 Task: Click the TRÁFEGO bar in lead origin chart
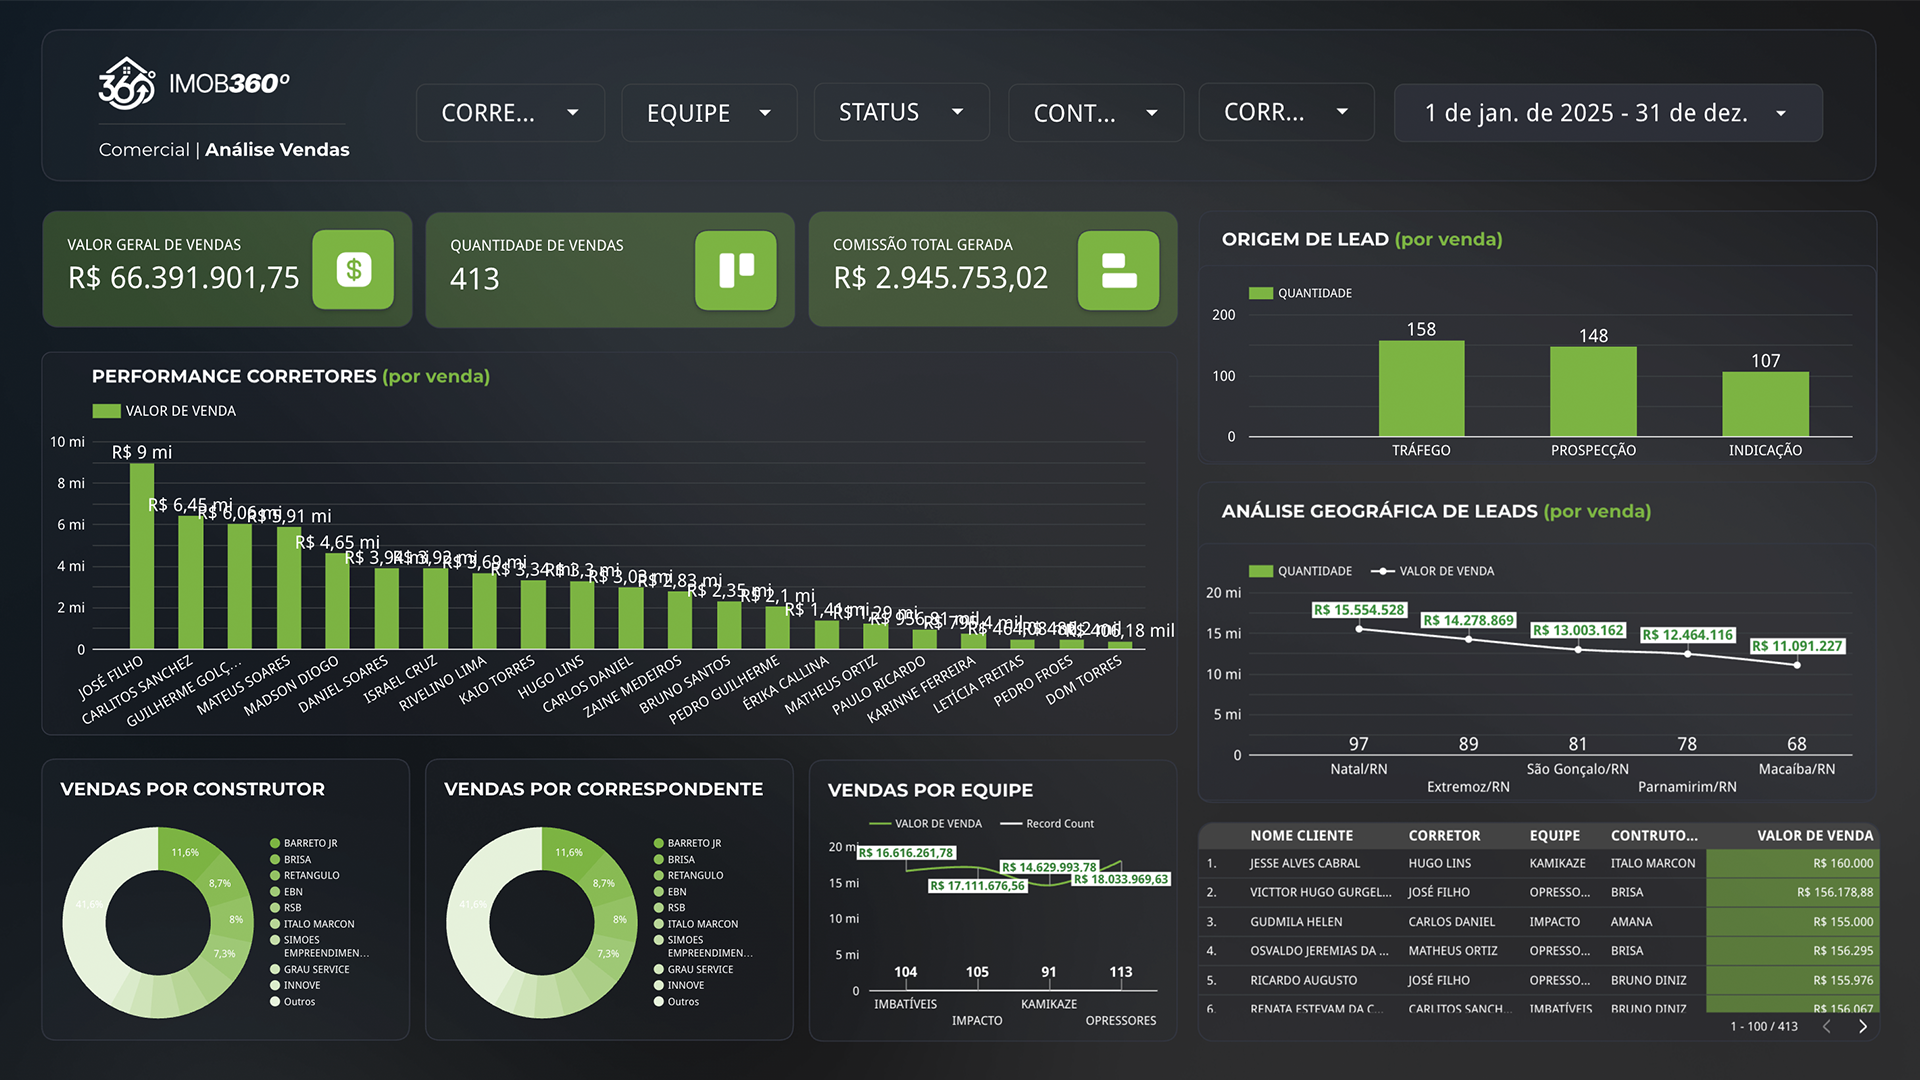click(1421, 388)
